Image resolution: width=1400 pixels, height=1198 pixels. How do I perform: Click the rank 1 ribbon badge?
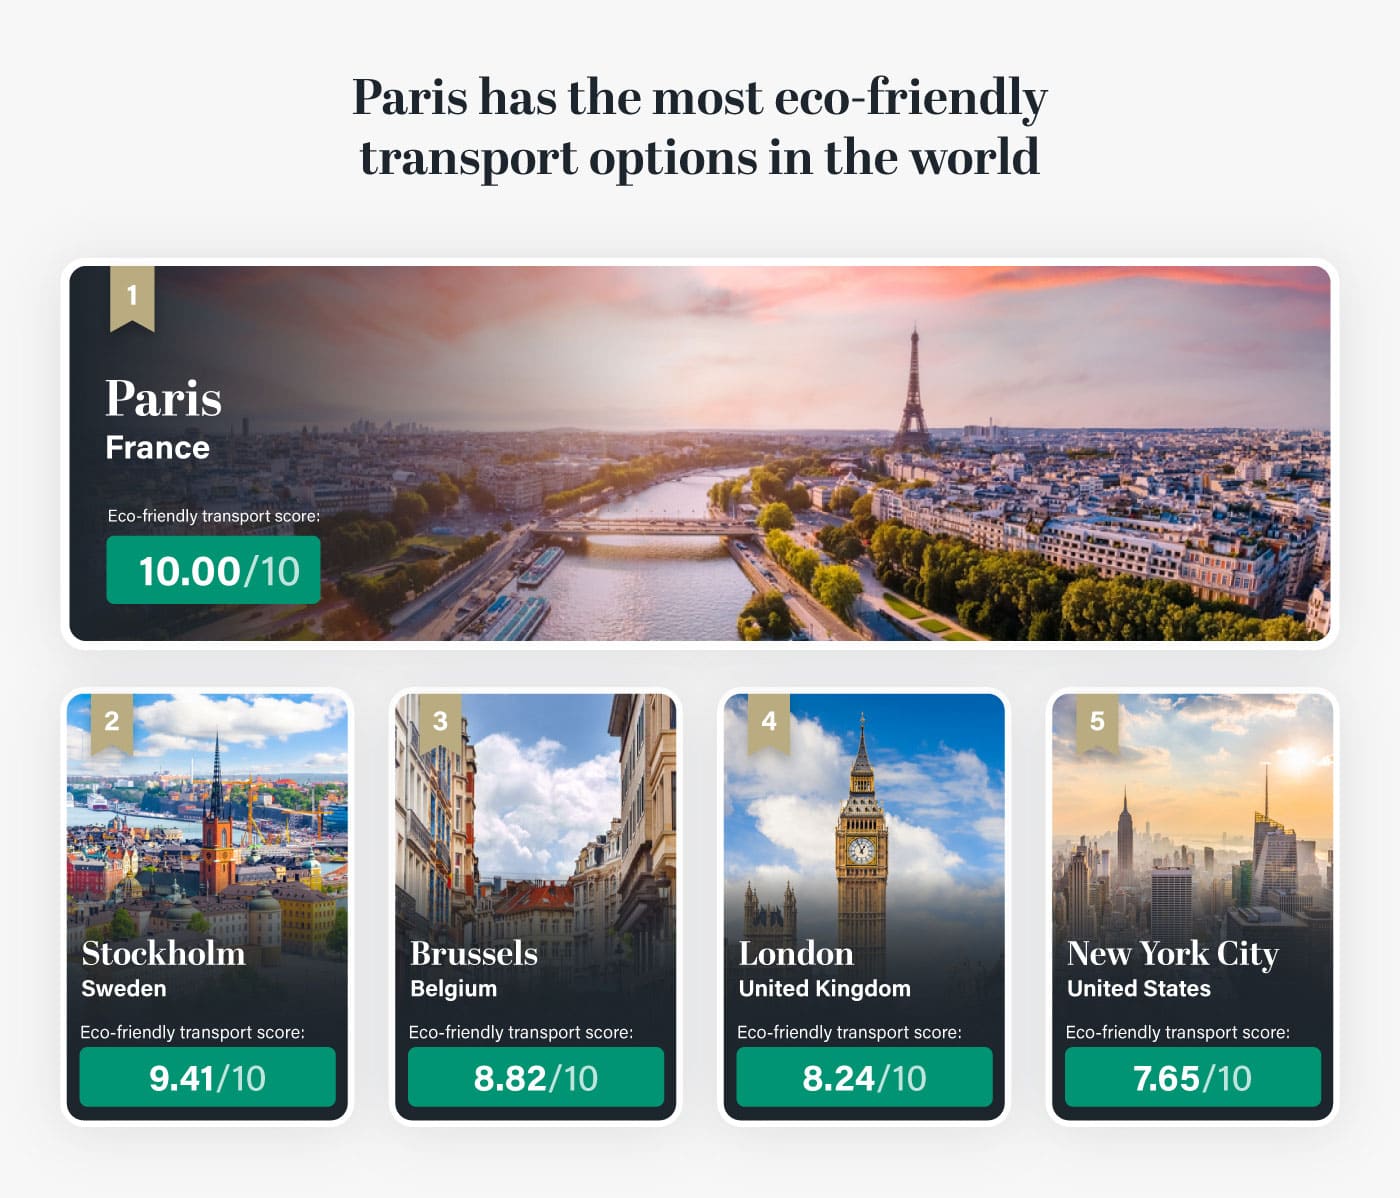pyautogui.click(x=132, y=296)
